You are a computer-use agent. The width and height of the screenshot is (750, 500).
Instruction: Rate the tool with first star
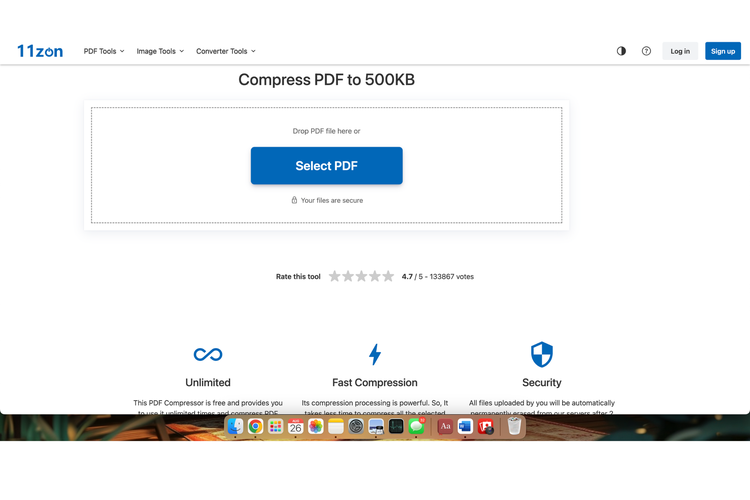pyautogui.click(x=335, y=276)
